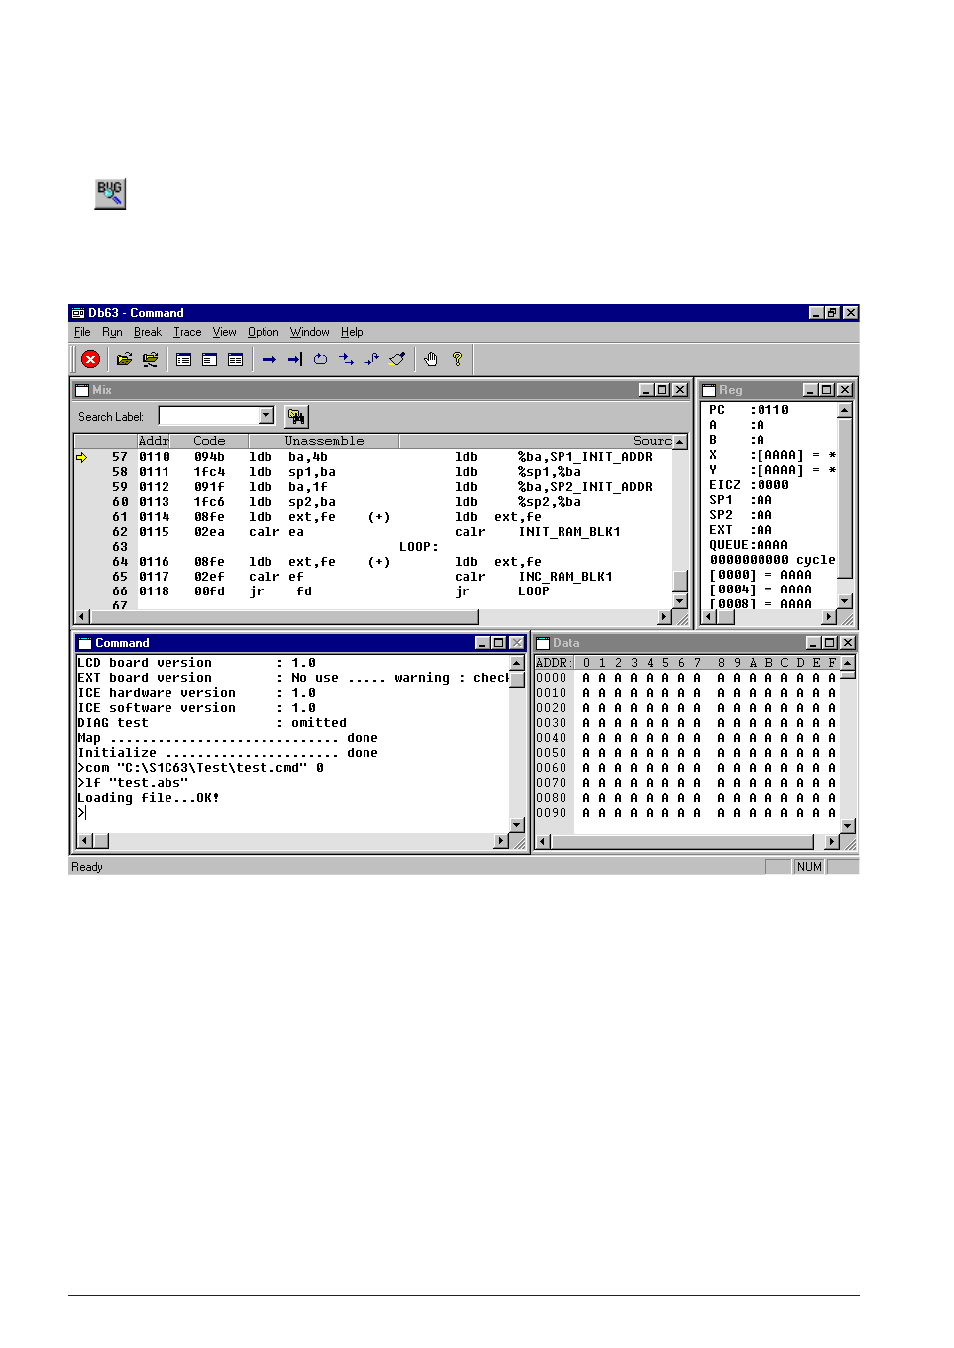The width and height of the screenshot is (954, 1348).
Task: Click the hand-shaped Break toolbar icon
Action: (x=431, y=359)
